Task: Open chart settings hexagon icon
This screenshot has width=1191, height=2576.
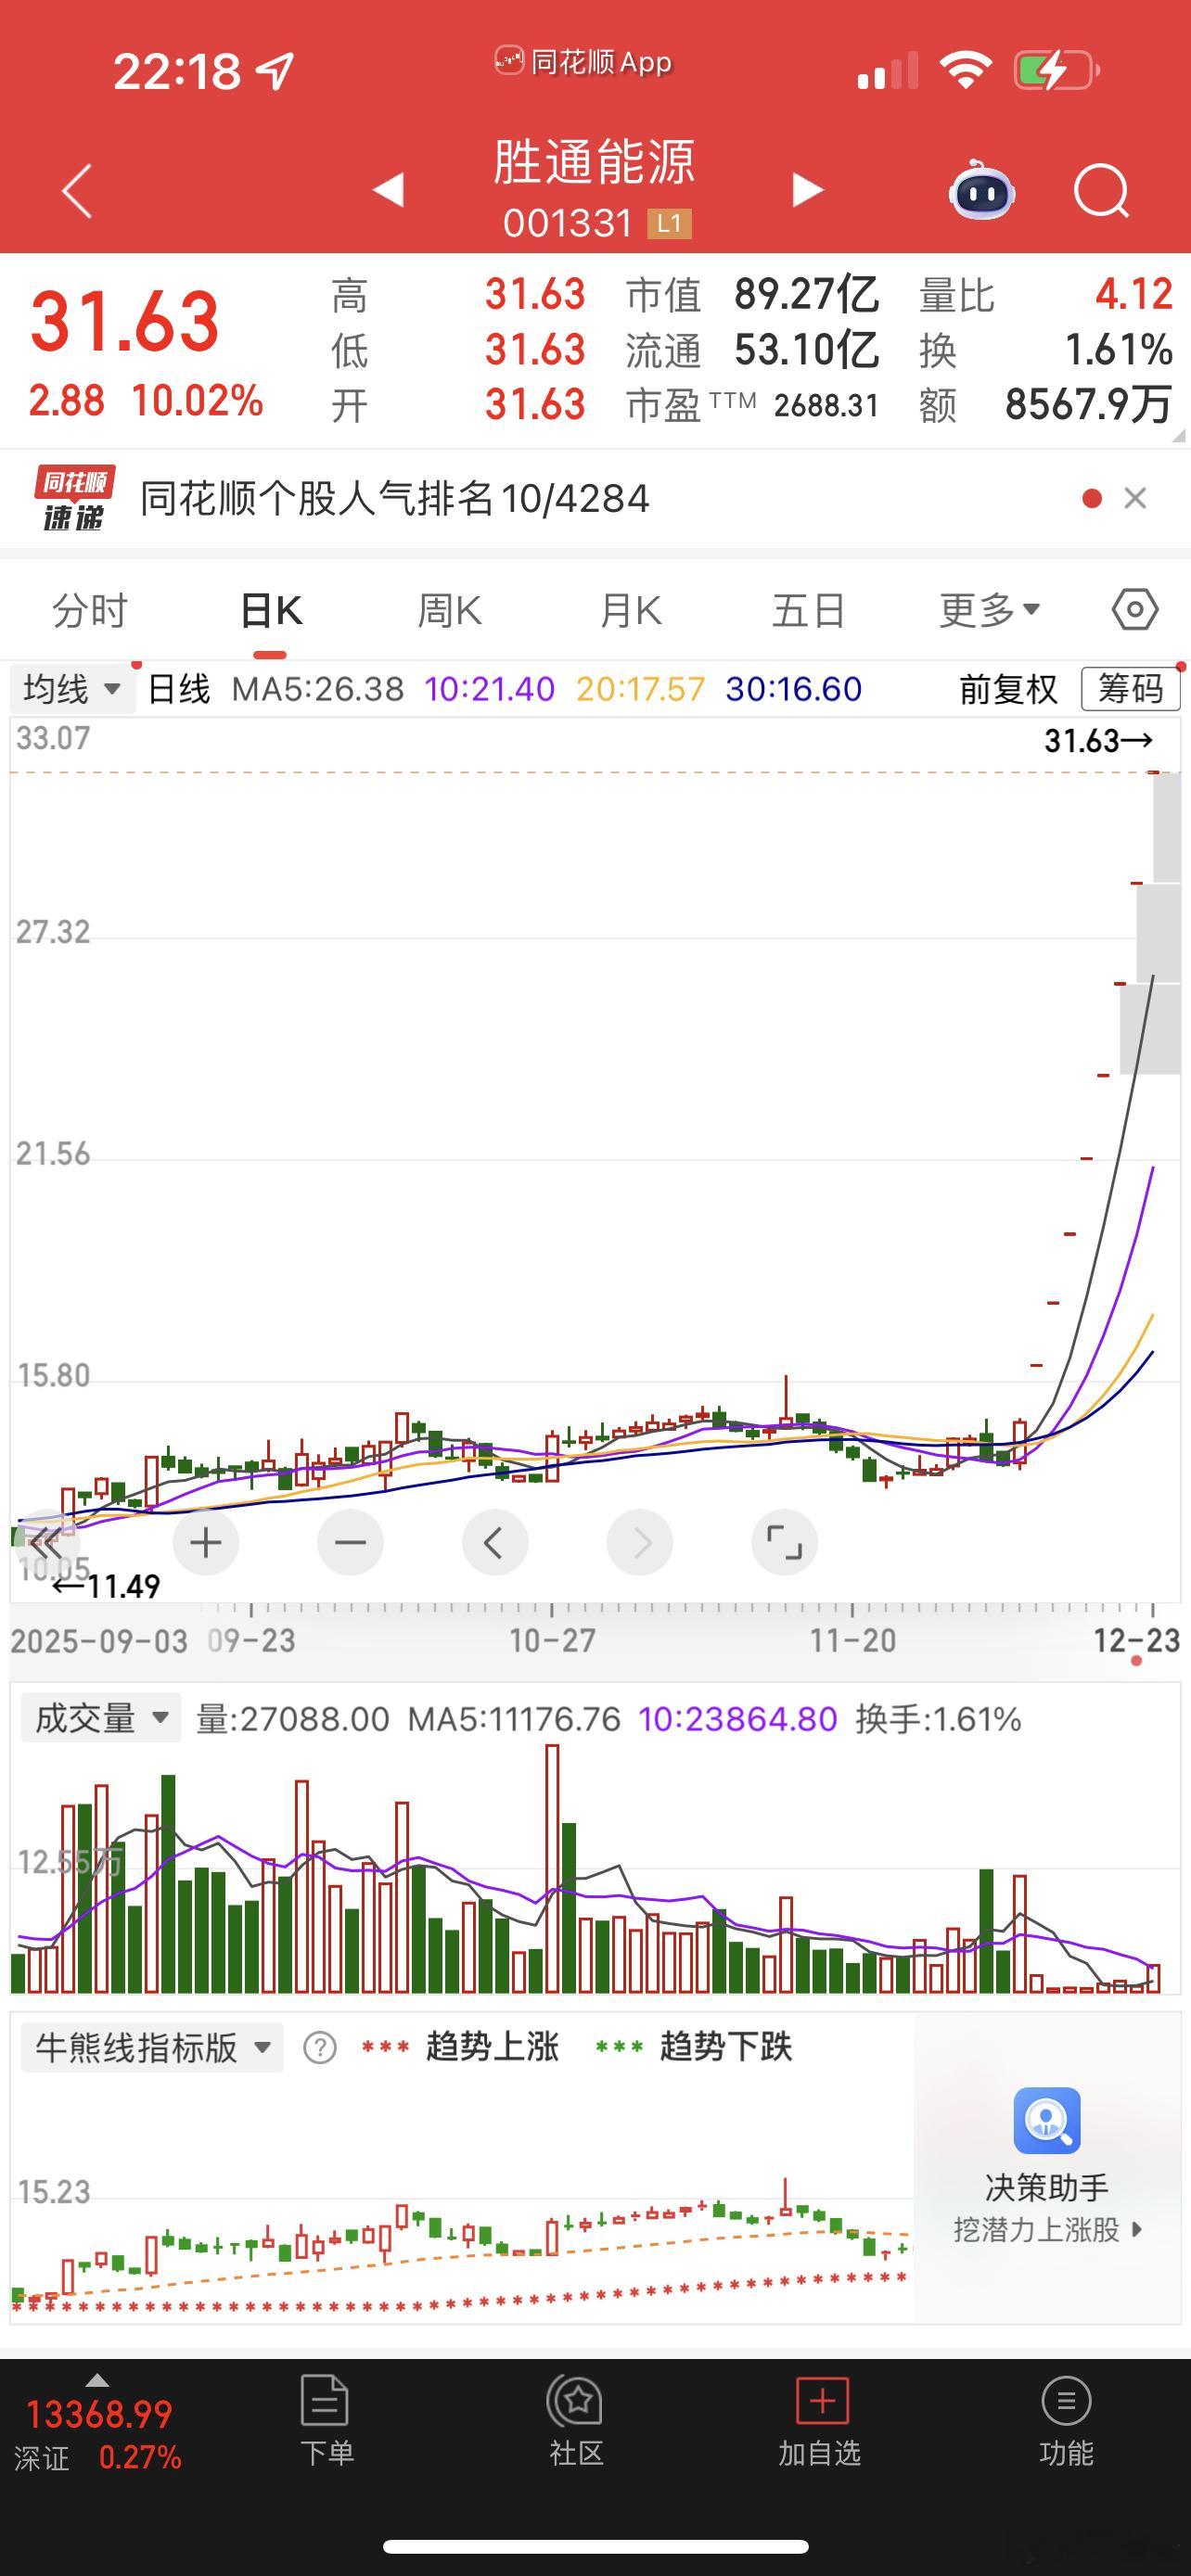Action: tap(1135, 609)
